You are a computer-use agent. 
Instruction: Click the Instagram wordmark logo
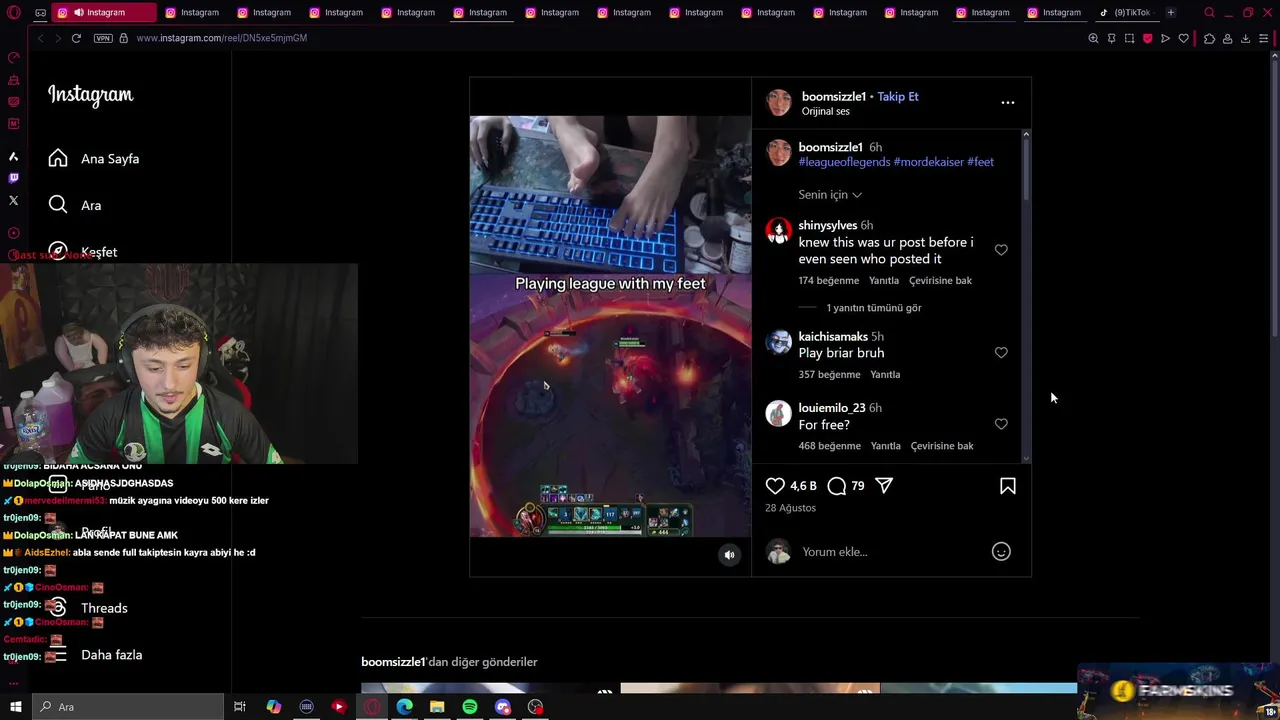[90, 95]
